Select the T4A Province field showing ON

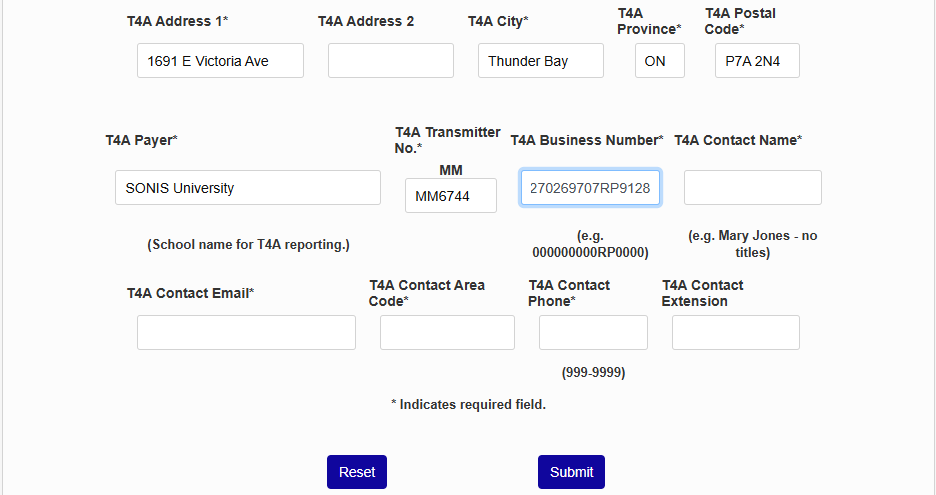tap(659, 61)
